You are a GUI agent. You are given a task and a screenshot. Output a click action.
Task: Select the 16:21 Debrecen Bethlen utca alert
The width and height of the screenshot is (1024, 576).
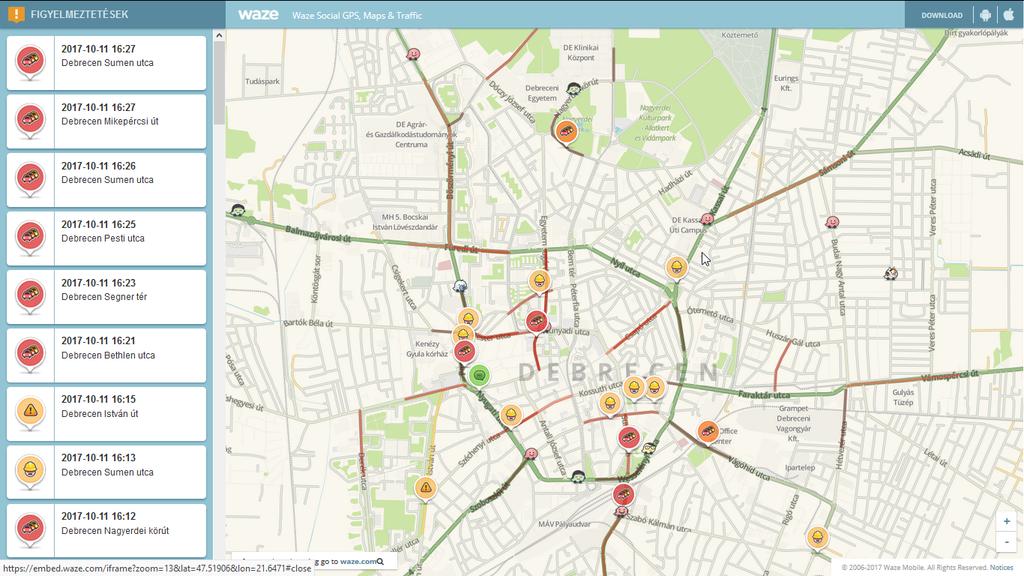click(x=106, y=355)
